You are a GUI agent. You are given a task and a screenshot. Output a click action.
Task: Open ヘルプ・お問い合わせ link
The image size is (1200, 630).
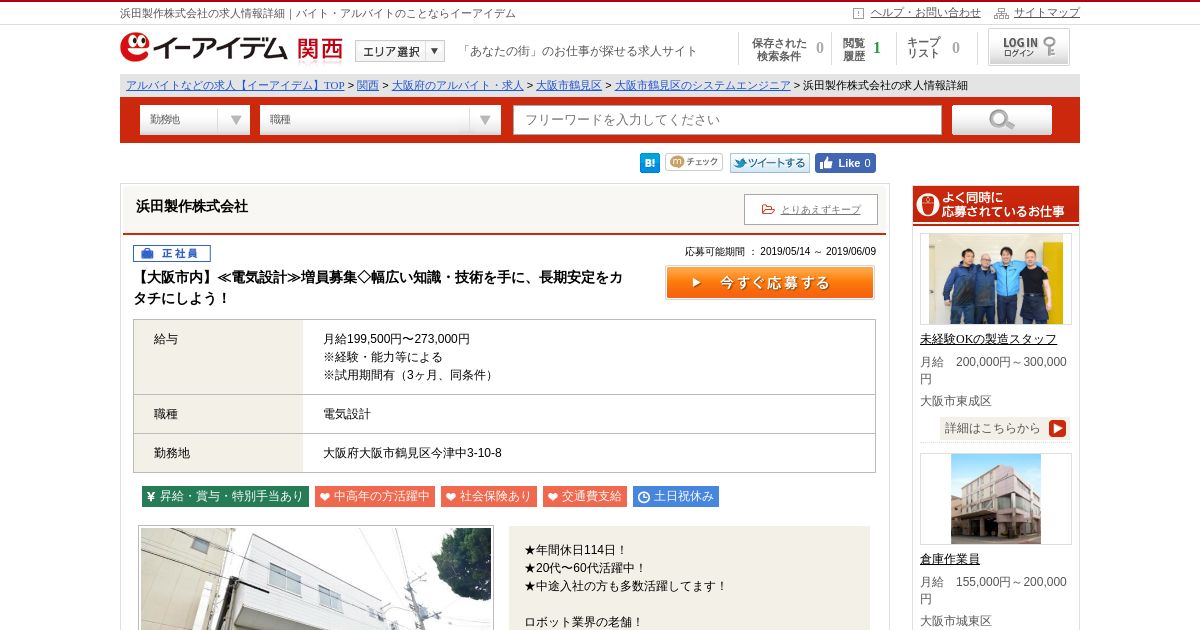pos(925,13)
